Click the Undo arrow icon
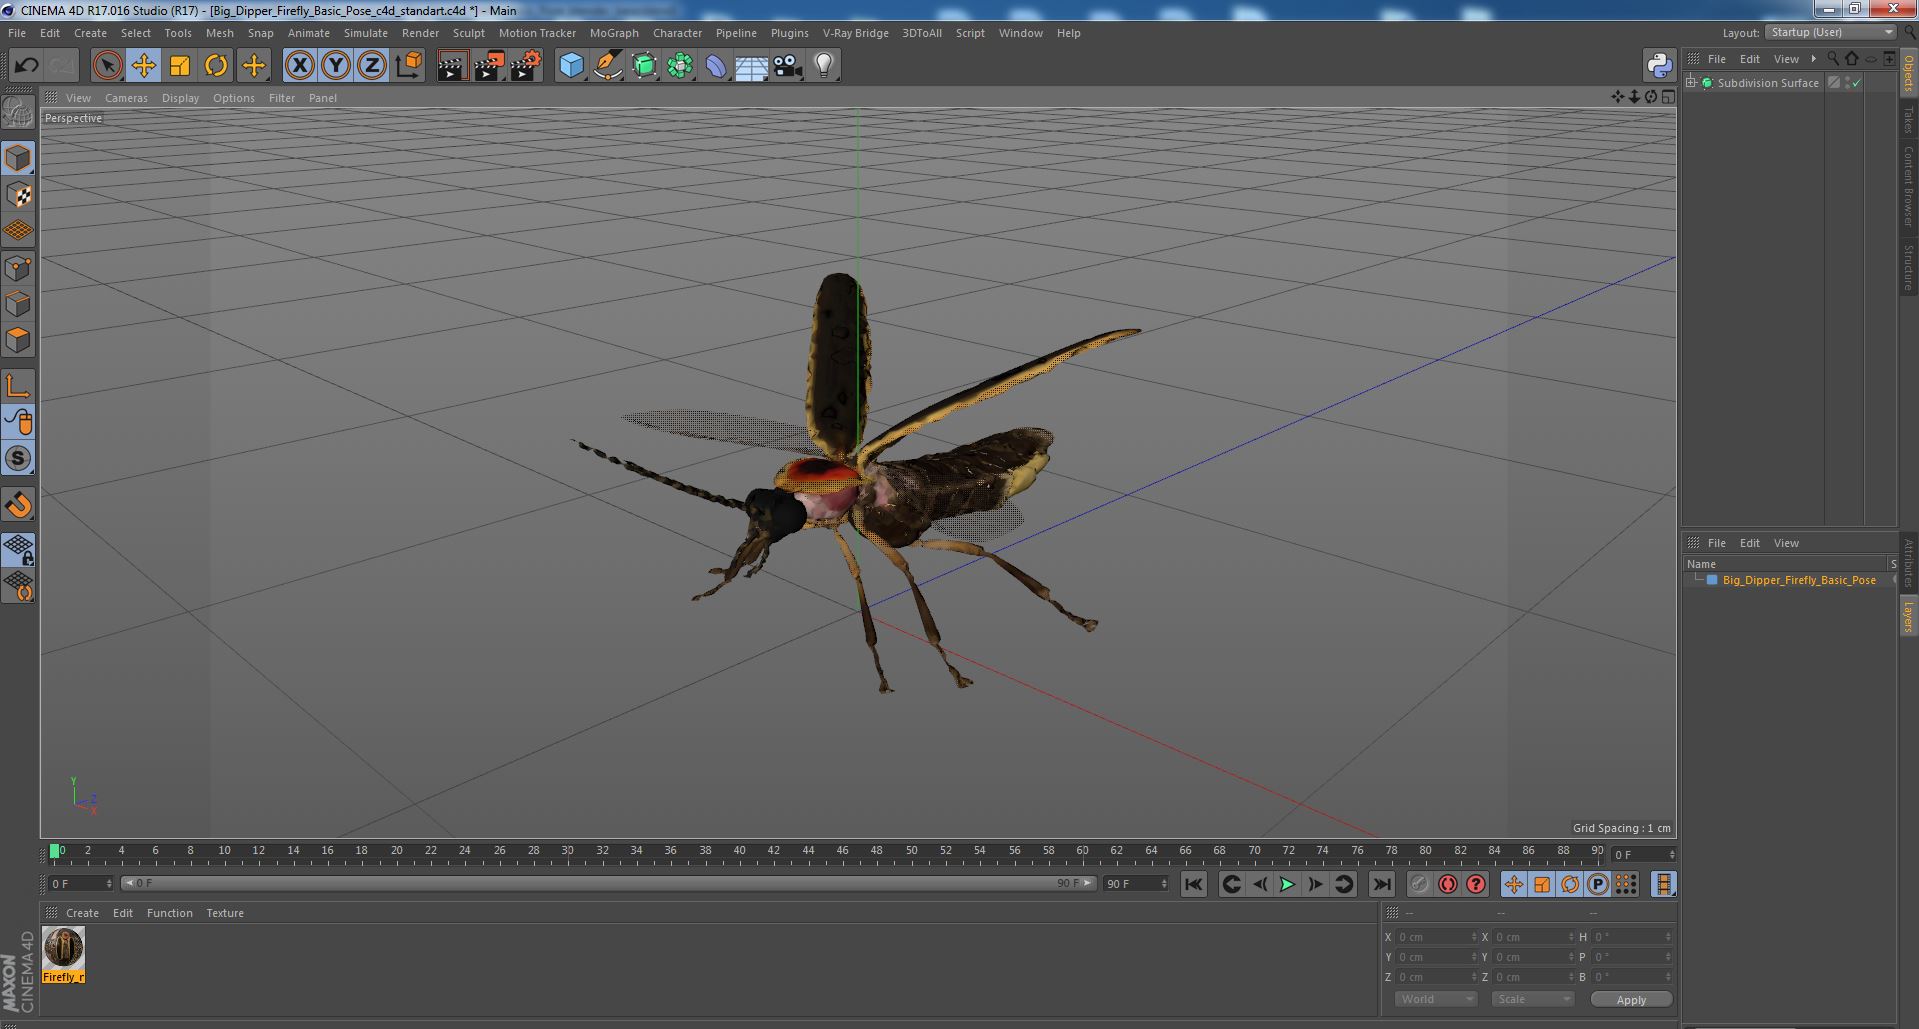The image size is (1919, 1029). pos(26,66)
